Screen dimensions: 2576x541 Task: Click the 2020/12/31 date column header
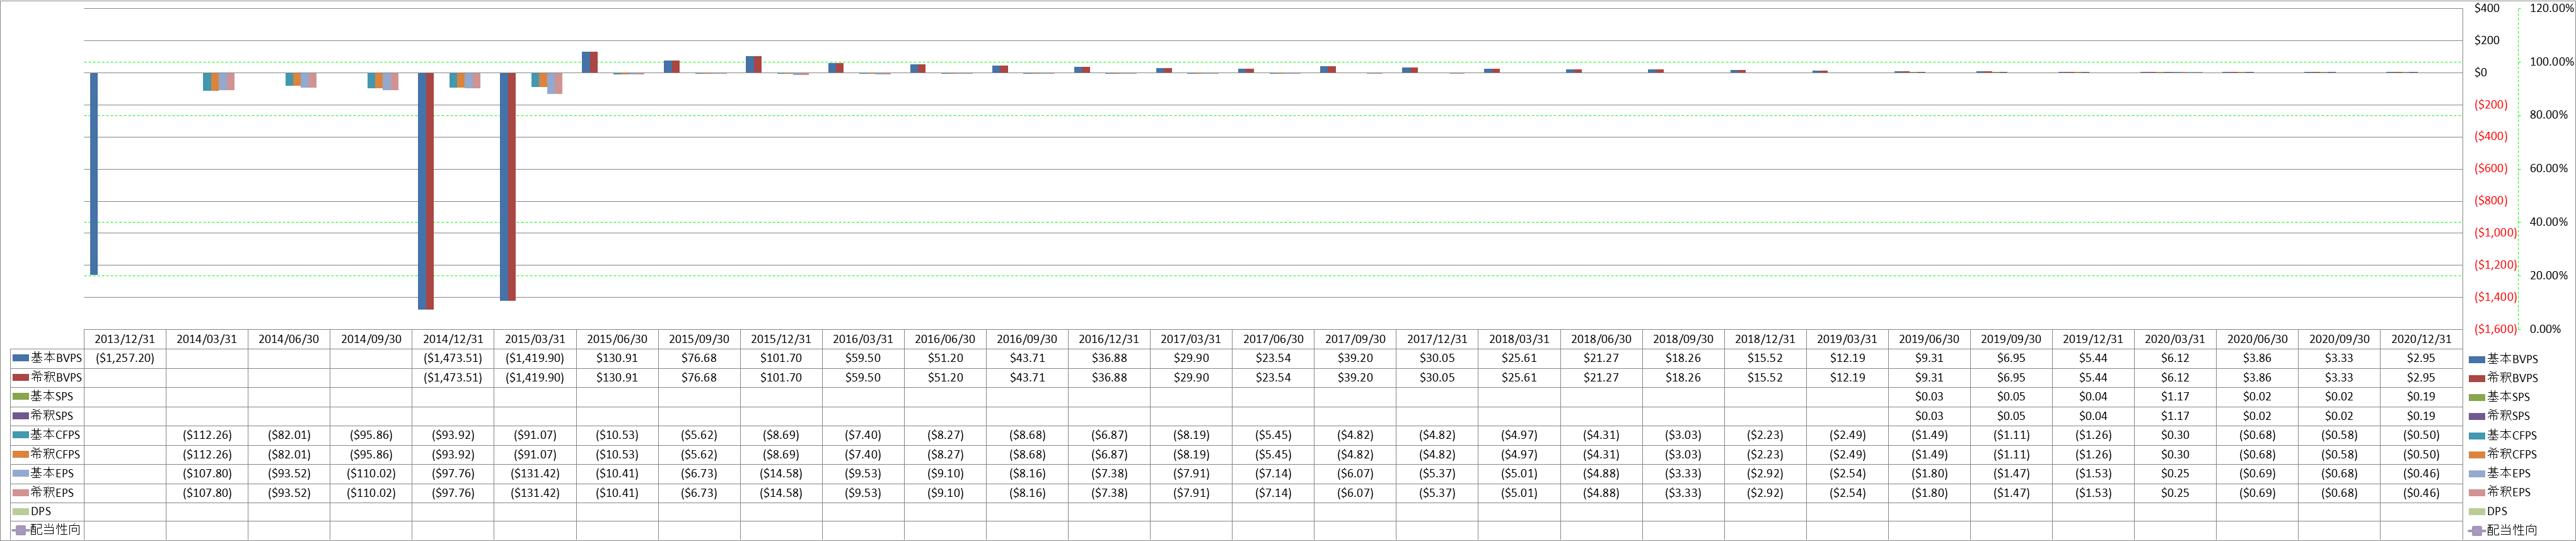click(x=2421, y=339)
